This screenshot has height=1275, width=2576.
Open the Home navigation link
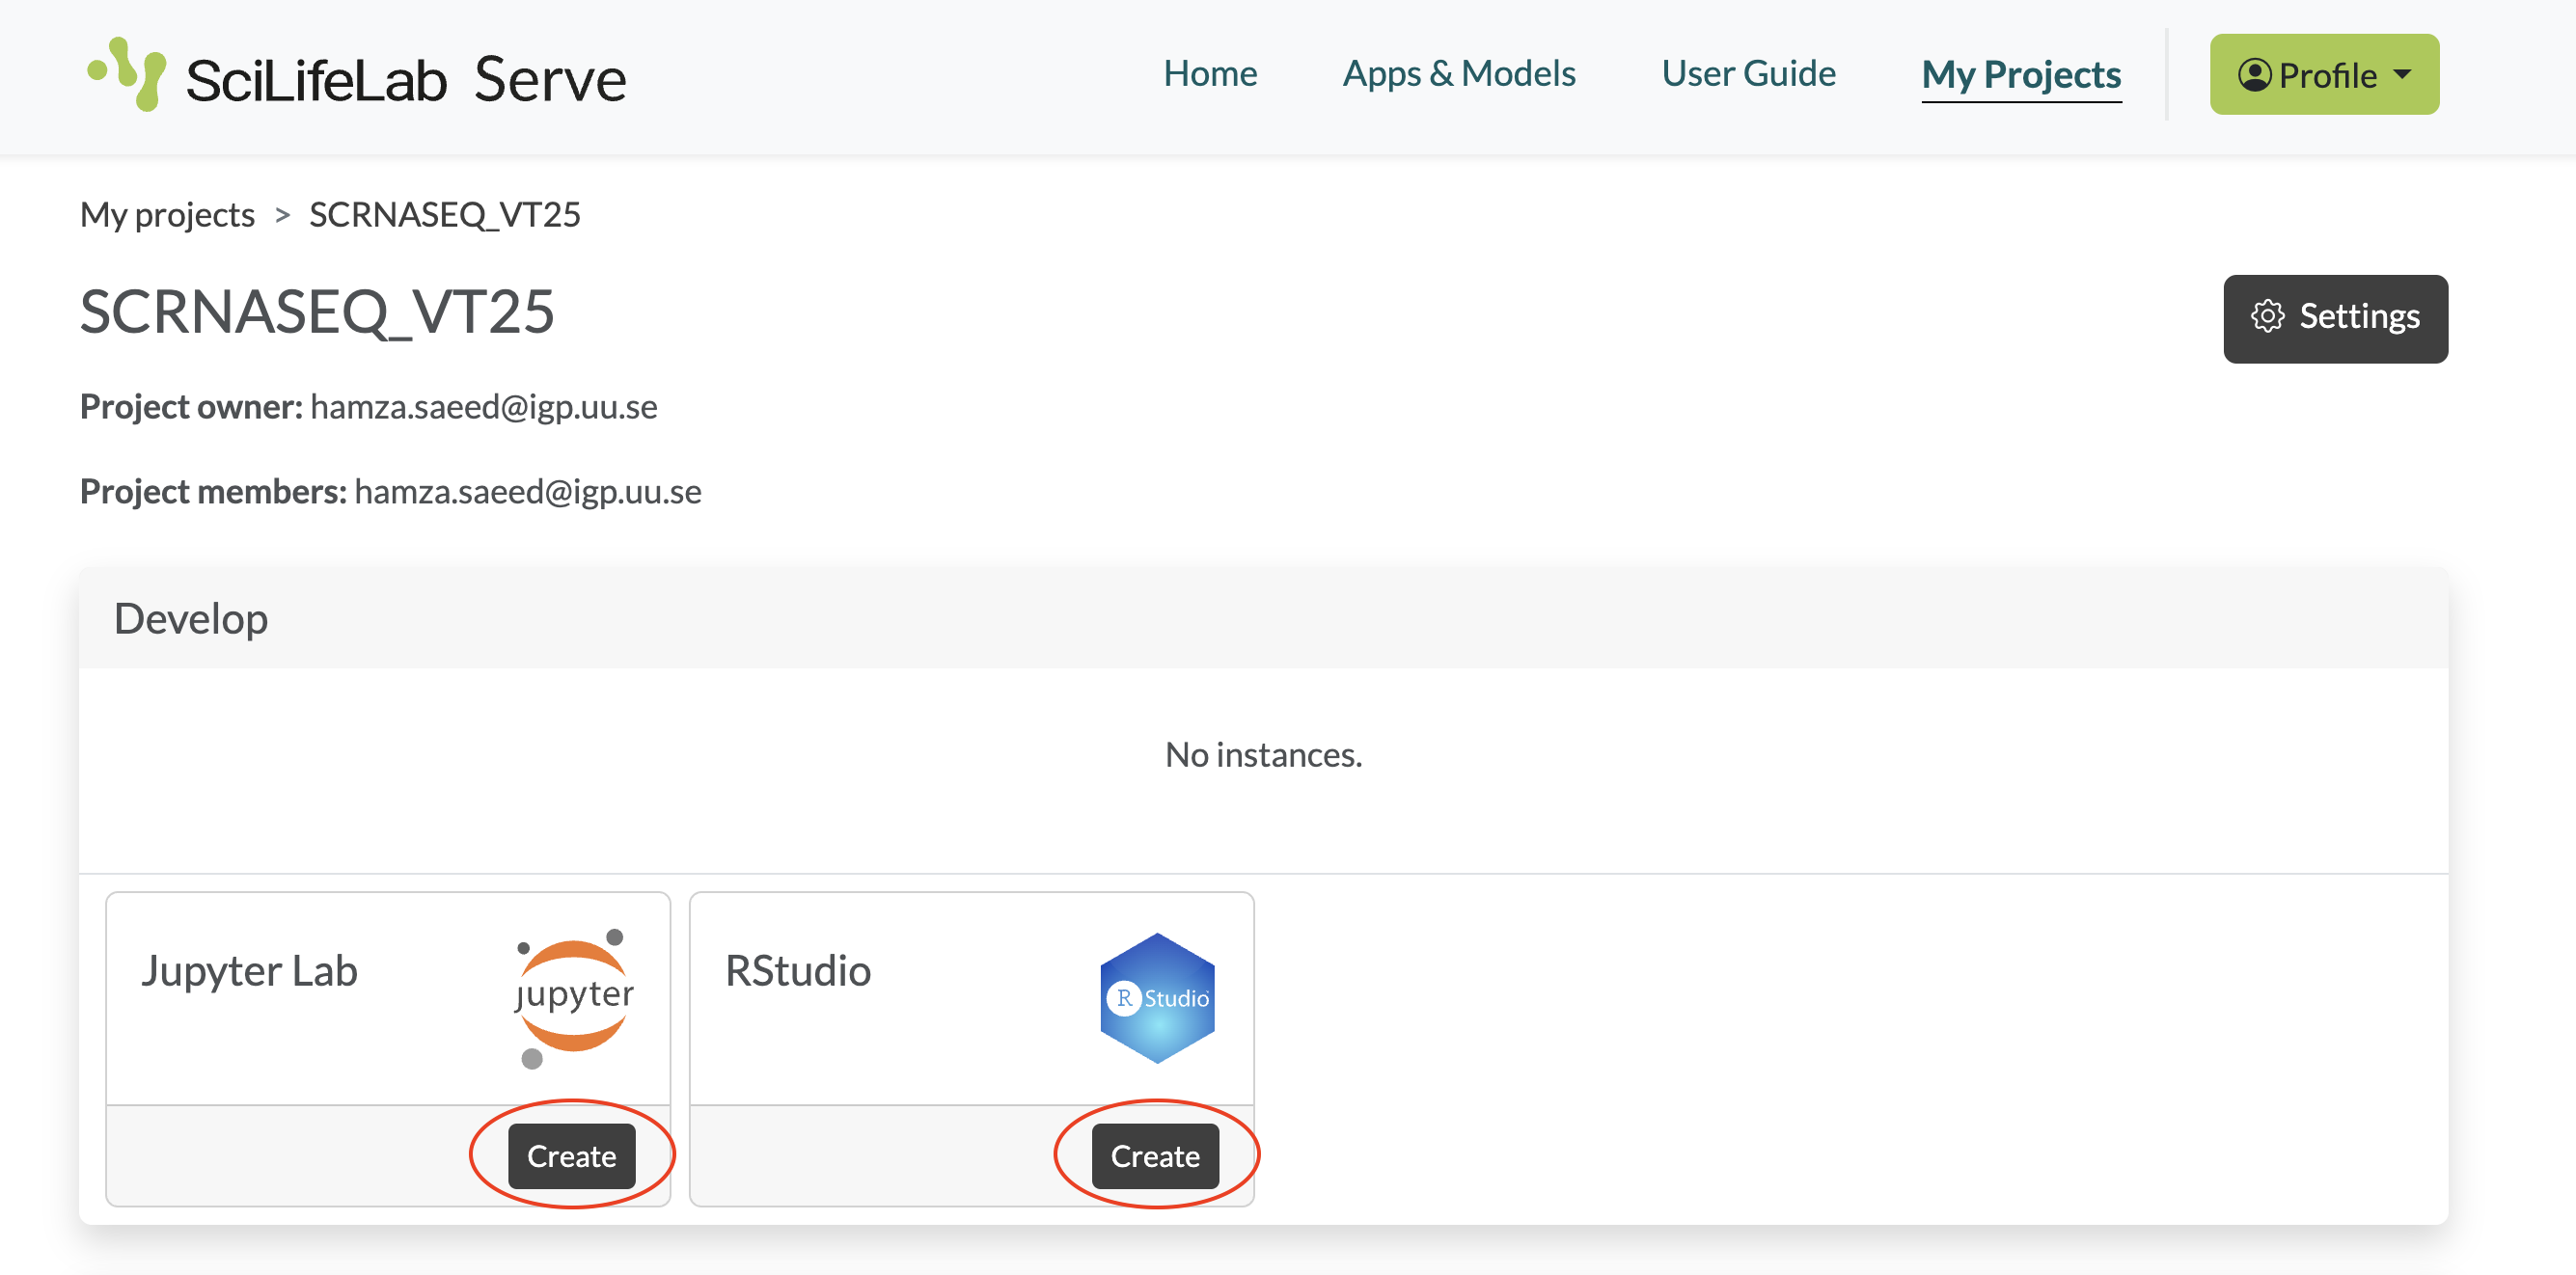click(1209, 74)
